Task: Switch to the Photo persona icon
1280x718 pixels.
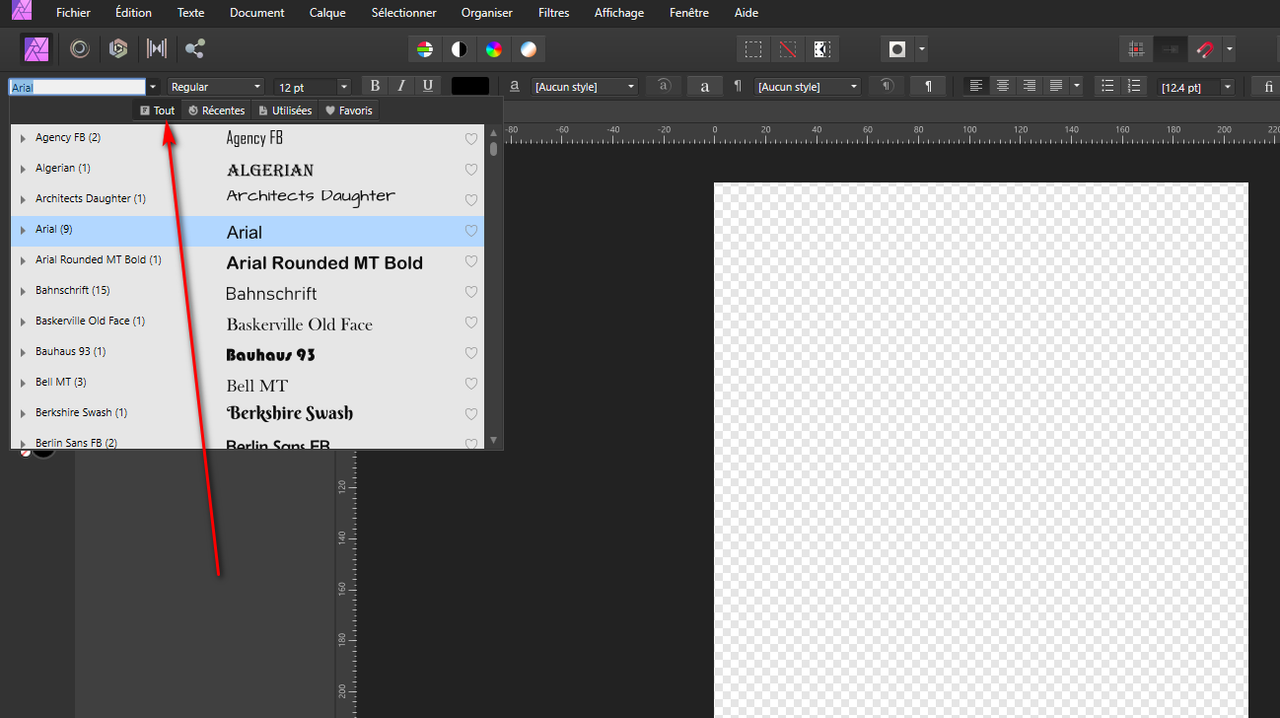Action: (x=36, y=49)
